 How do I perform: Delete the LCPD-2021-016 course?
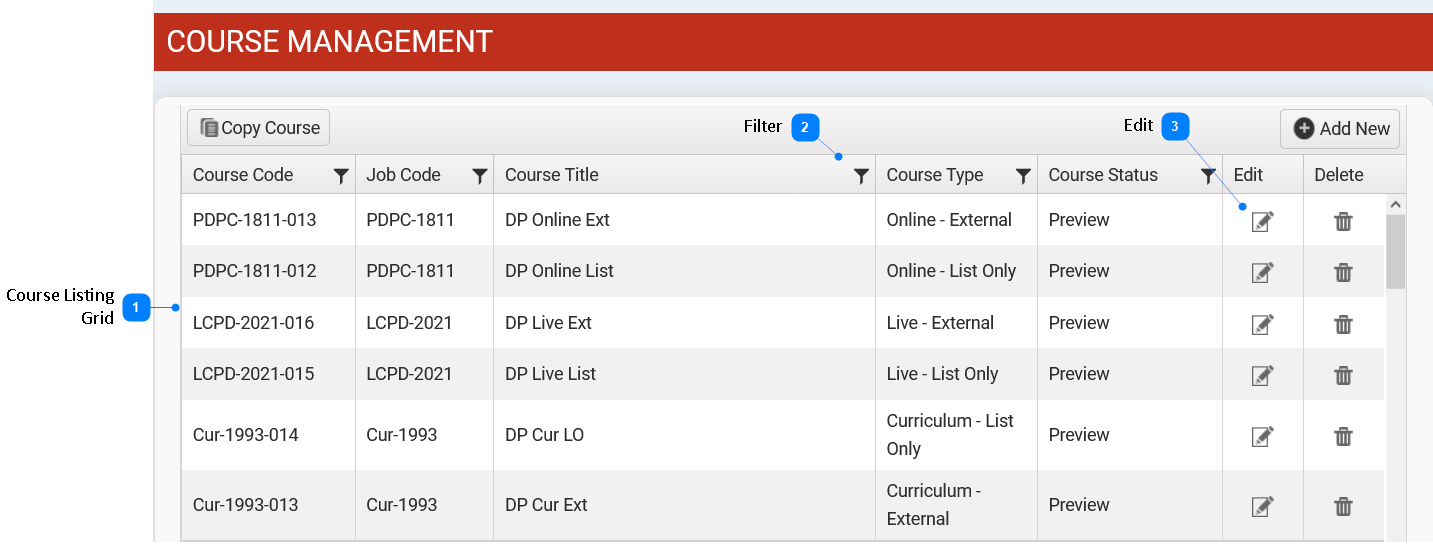tap(1343, 324)
